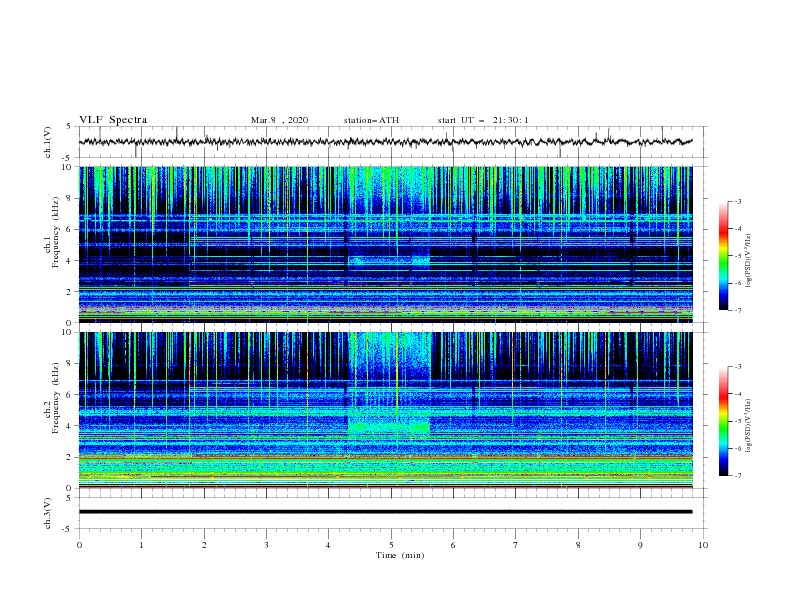Click tick label "0" on the Time axis
The image size is (792, 612).
coord(79,545)
